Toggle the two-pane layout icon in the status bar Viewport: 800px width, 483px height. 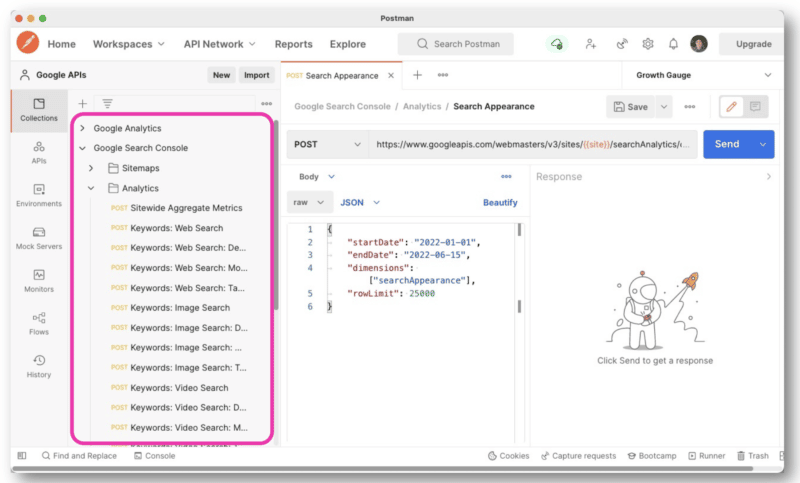click(22, 455)
